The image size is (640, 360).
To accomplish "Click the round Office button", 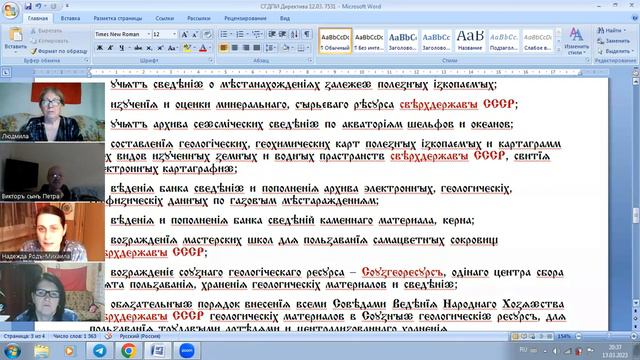I will 10,10.
